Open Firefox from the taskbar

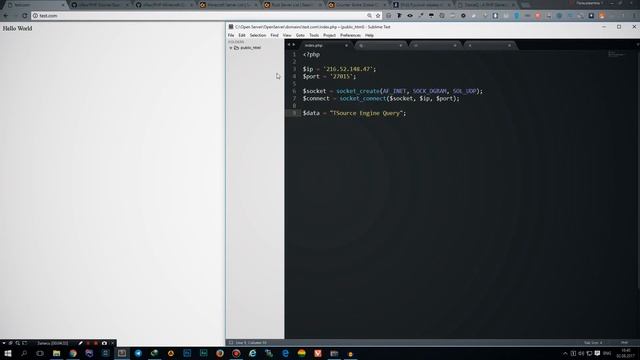point(220,353)
